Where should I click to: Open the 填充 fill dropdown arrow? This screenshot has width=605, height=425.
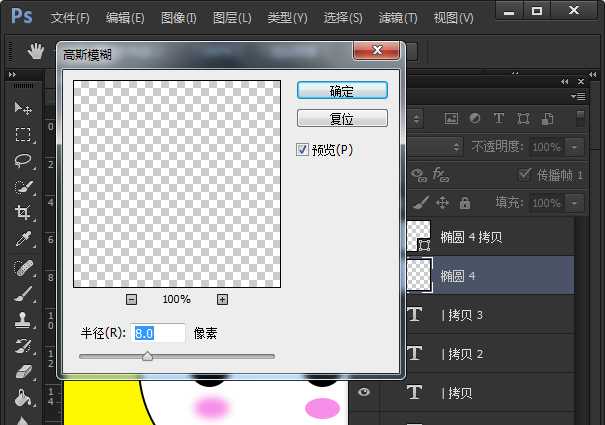coord(574,203)
